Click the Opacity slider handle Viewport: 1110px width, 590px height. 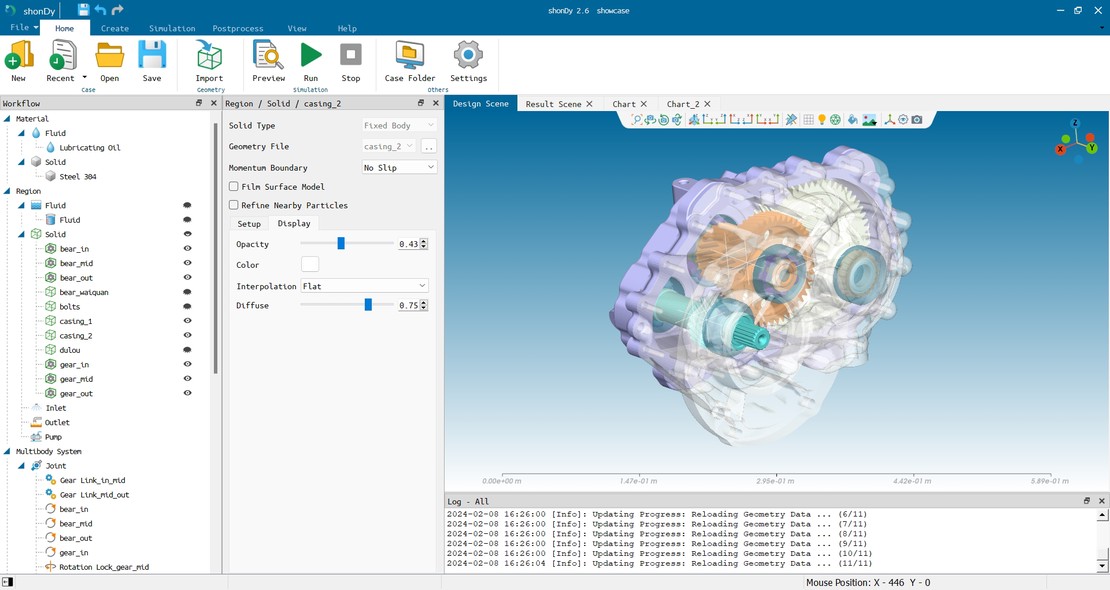341,244
